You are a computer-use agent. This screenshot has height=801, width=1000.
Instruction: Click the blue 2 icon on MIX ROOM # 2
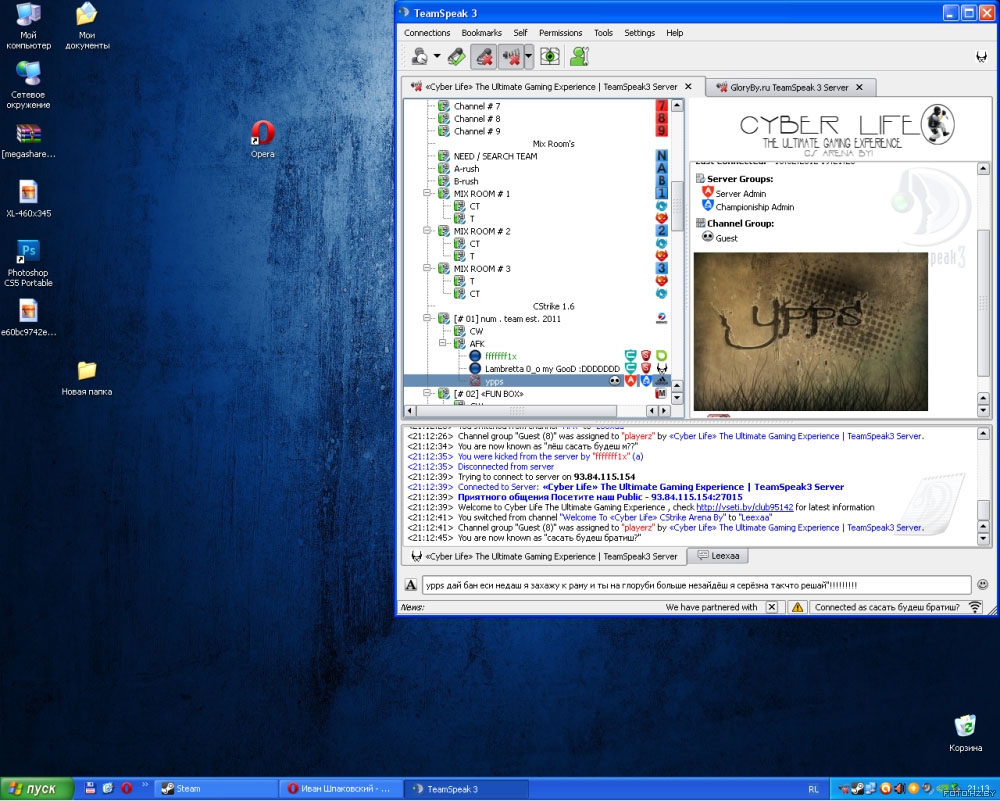(661, 231)
